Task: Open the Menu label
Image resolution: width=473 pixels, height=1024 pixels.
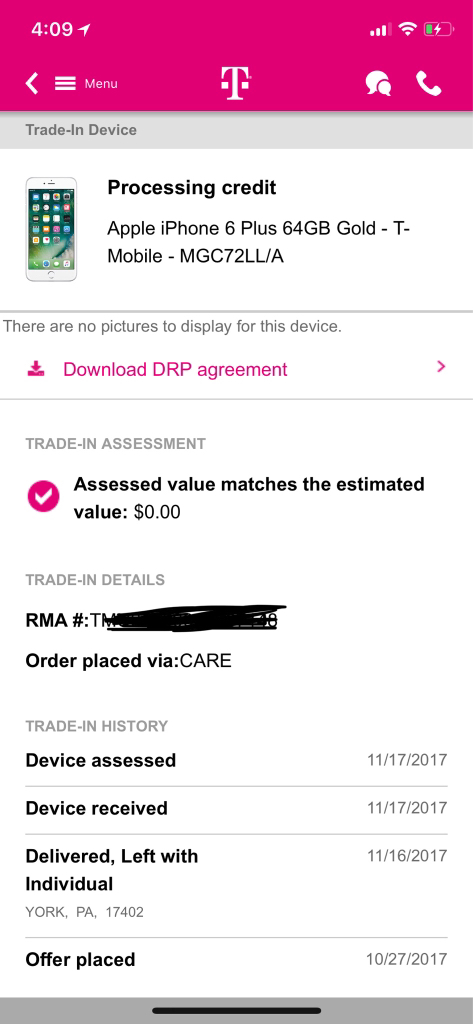Action: tap(101, 84)
